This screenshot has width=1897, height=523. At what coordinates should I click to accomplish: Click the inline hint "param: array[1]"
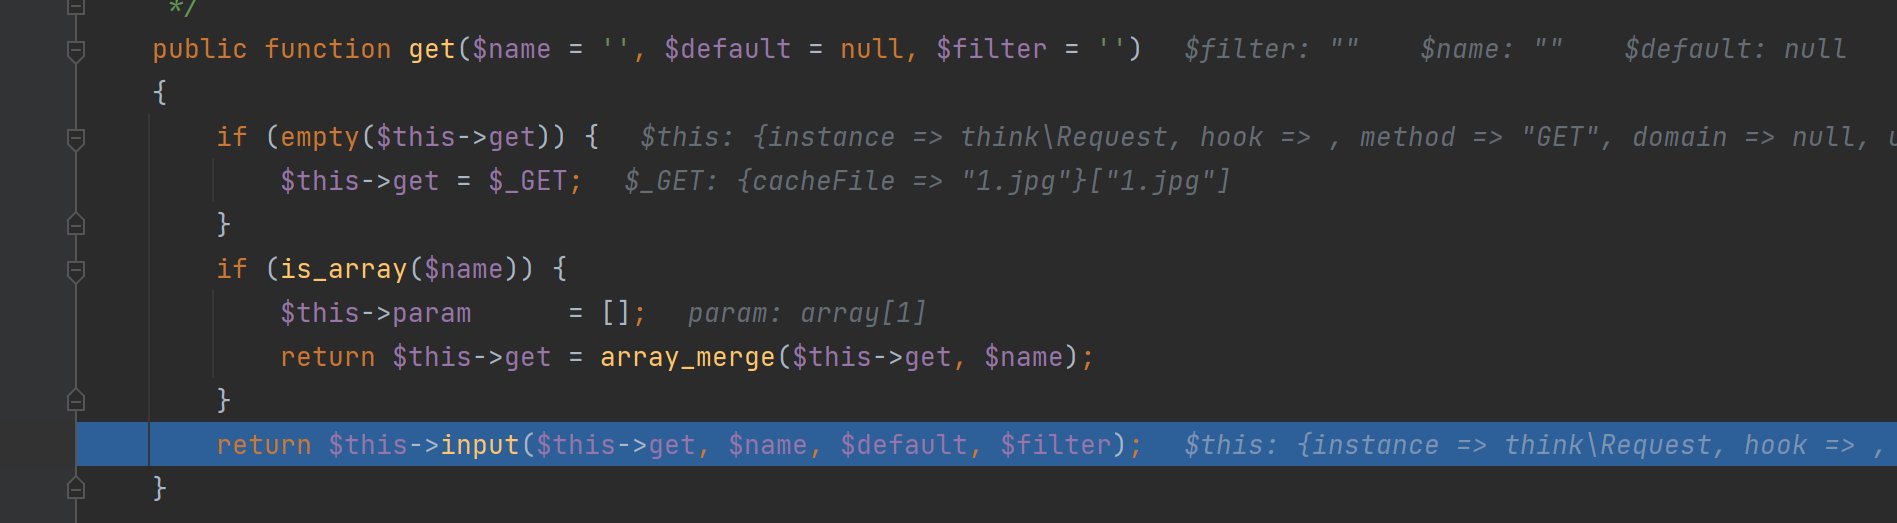(806, 313)
